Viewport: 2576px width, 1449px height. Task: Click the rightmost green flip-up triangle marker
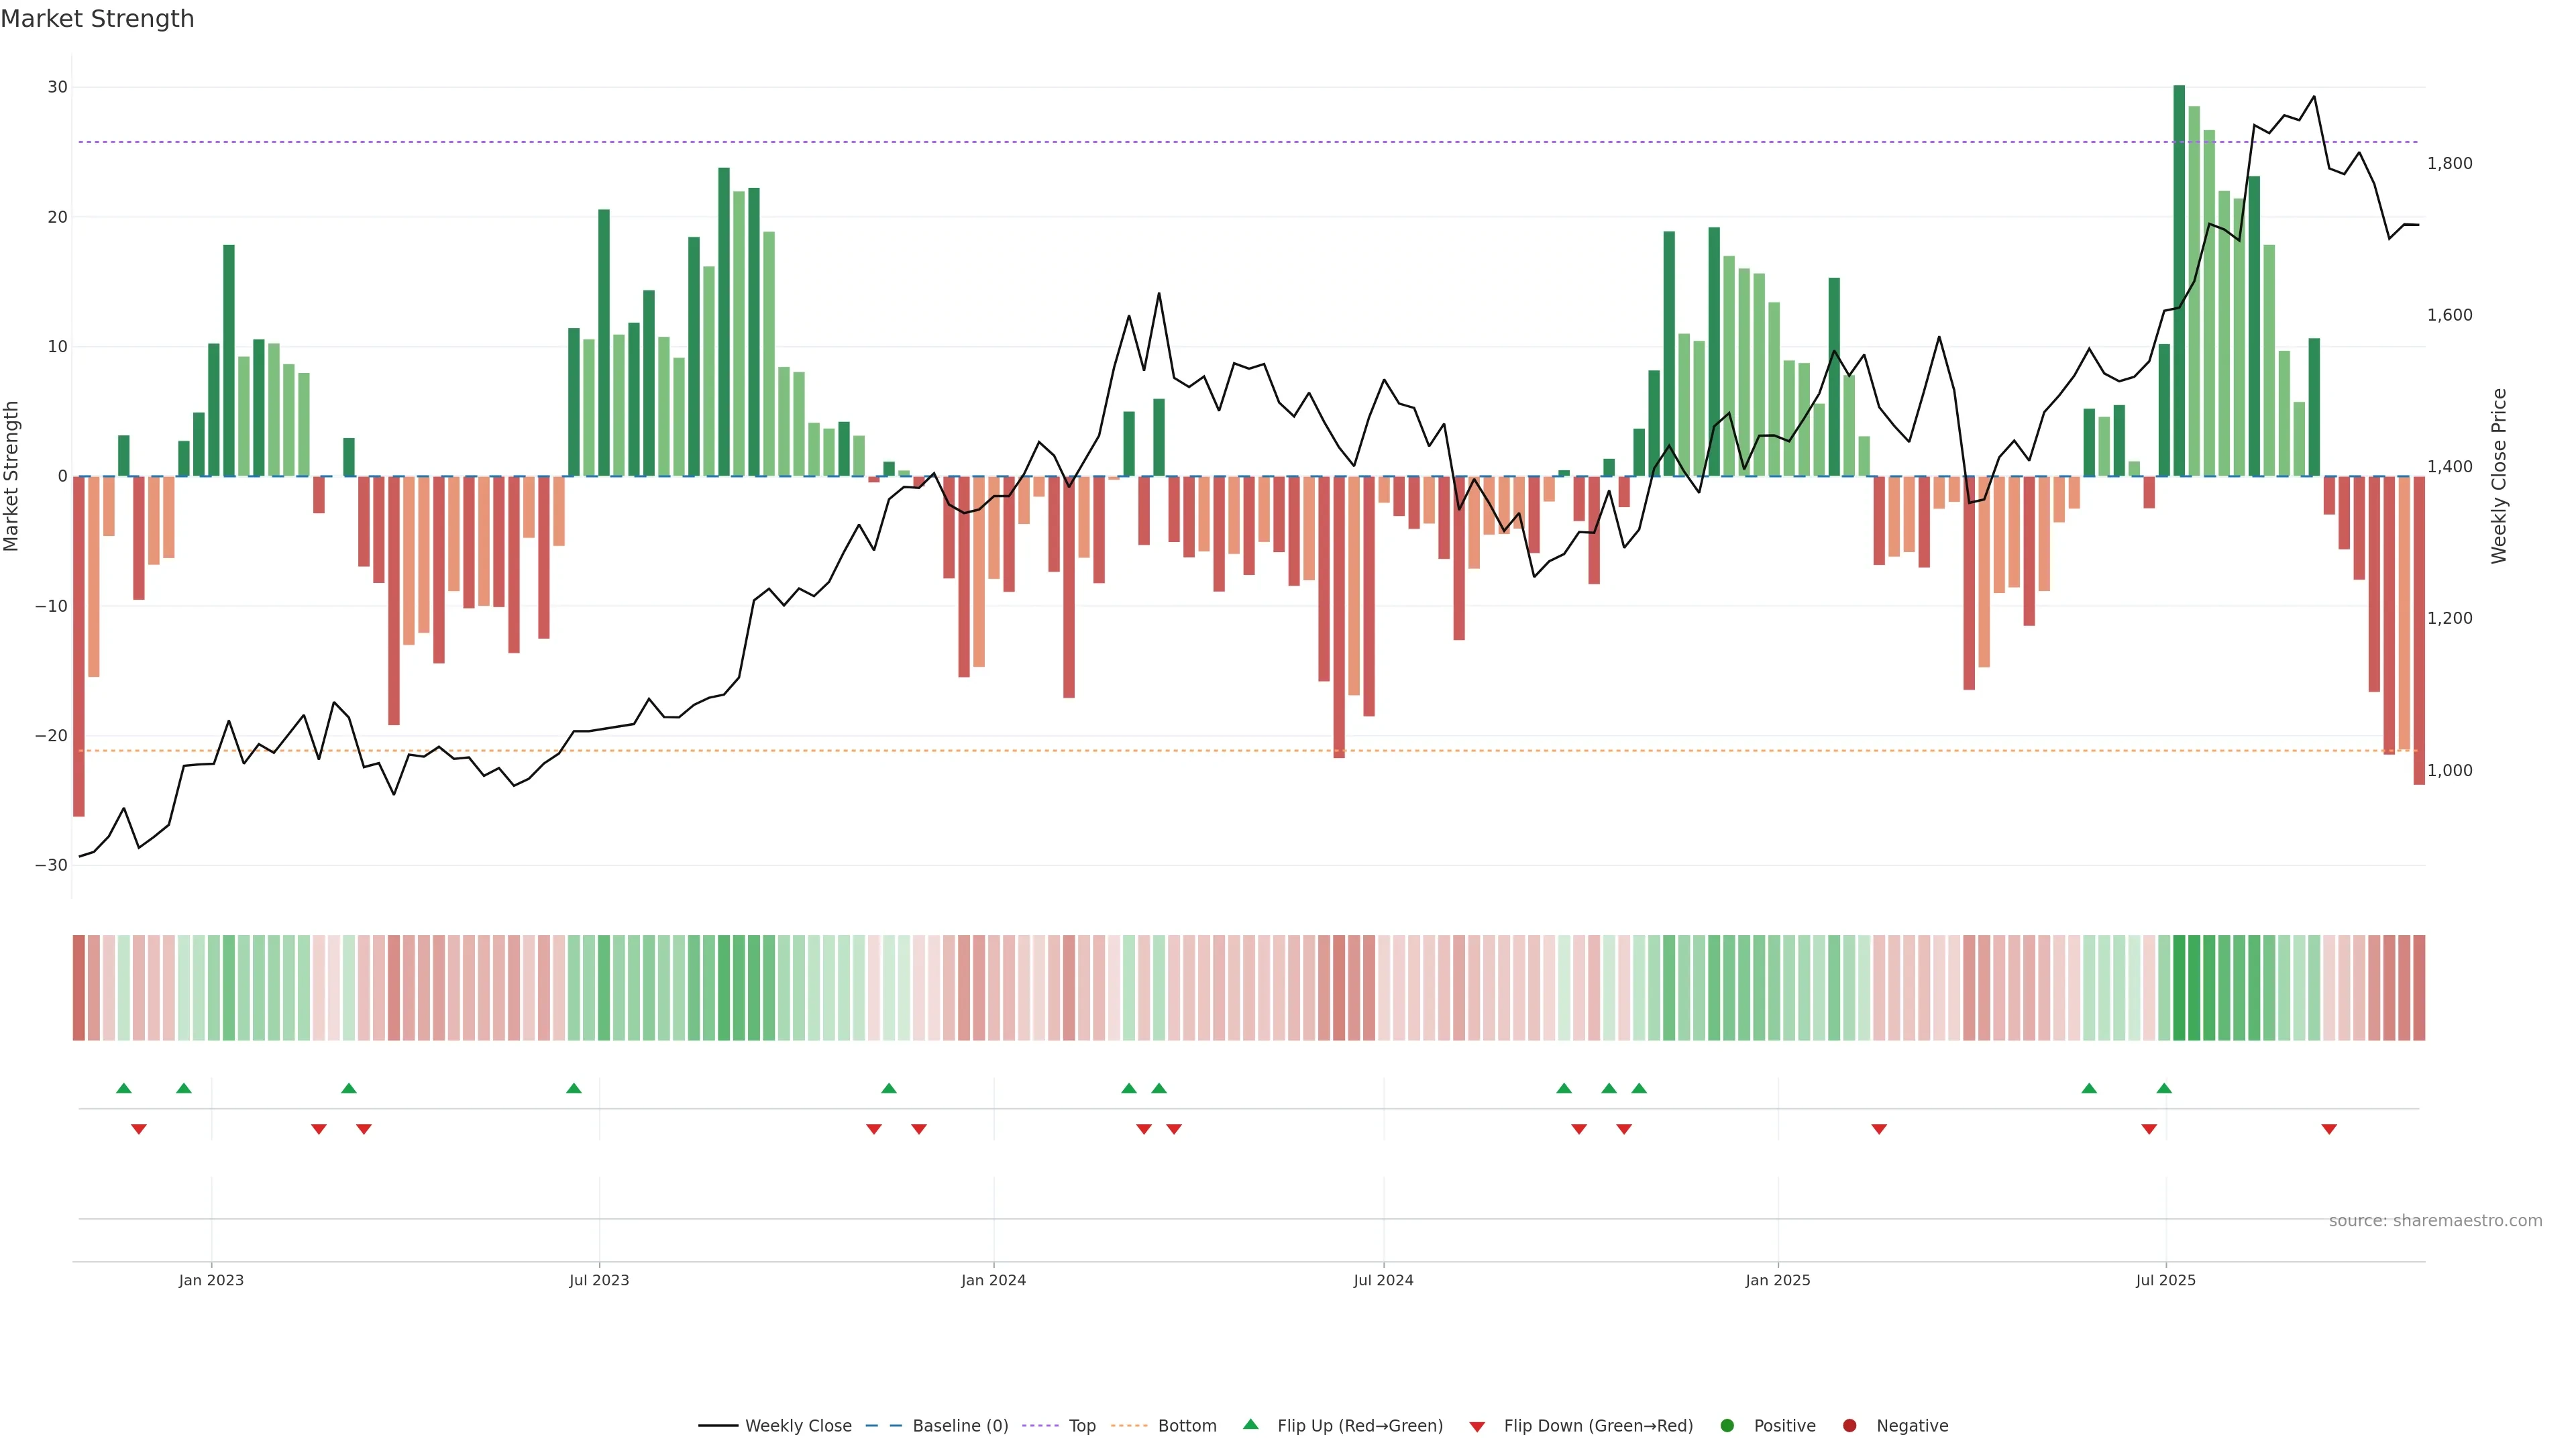(x=2164, y=1088)
